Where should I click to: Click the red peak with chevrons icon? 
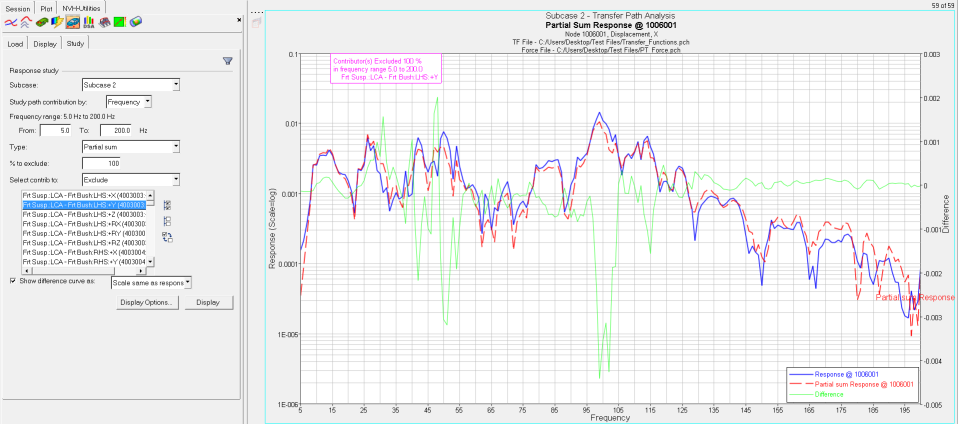(26, 23)
